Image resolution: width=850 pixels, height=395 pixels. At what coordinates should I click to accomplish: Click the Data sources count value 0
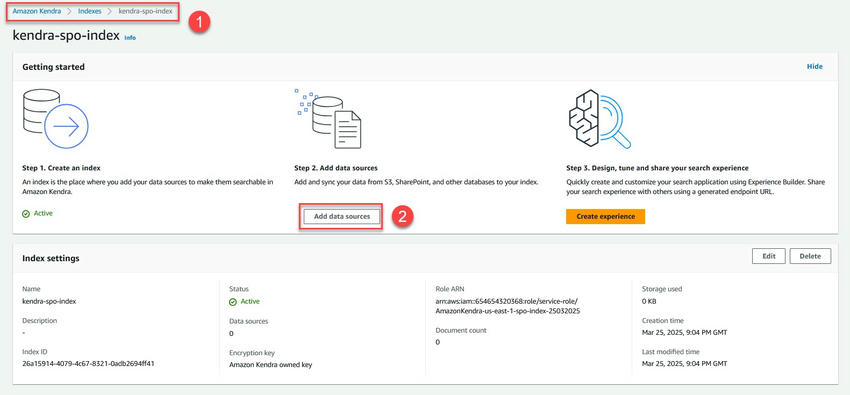coord(231,333)
